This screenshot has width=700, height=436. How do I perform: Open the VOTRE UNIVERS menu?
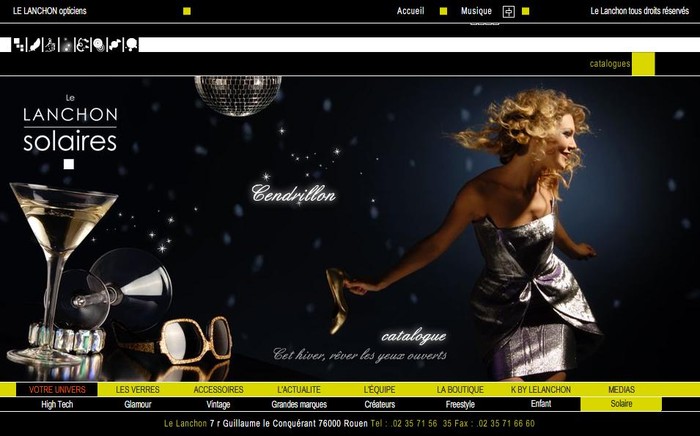[57, 389]
